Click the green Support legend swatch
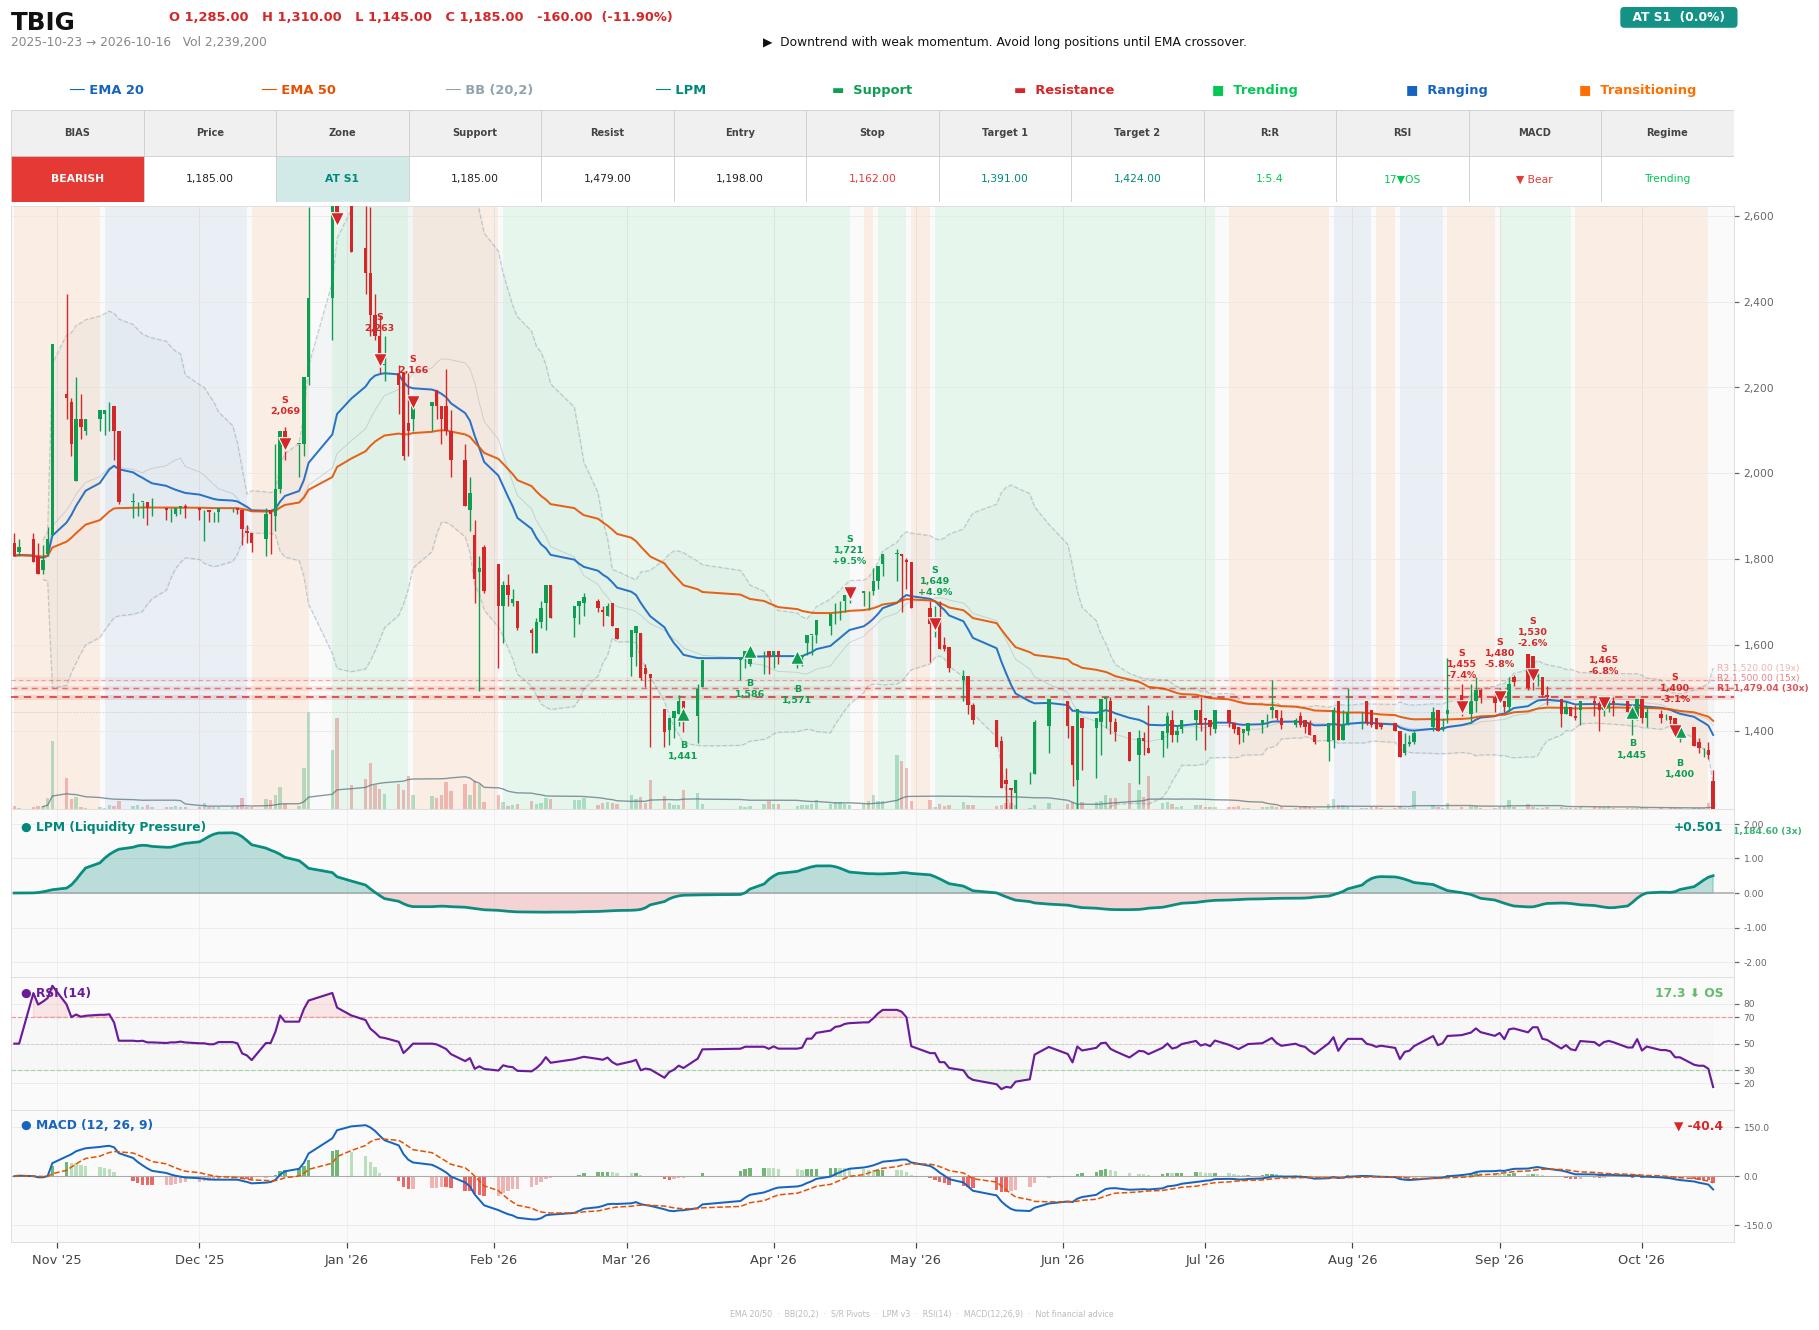 coord(838,90)
